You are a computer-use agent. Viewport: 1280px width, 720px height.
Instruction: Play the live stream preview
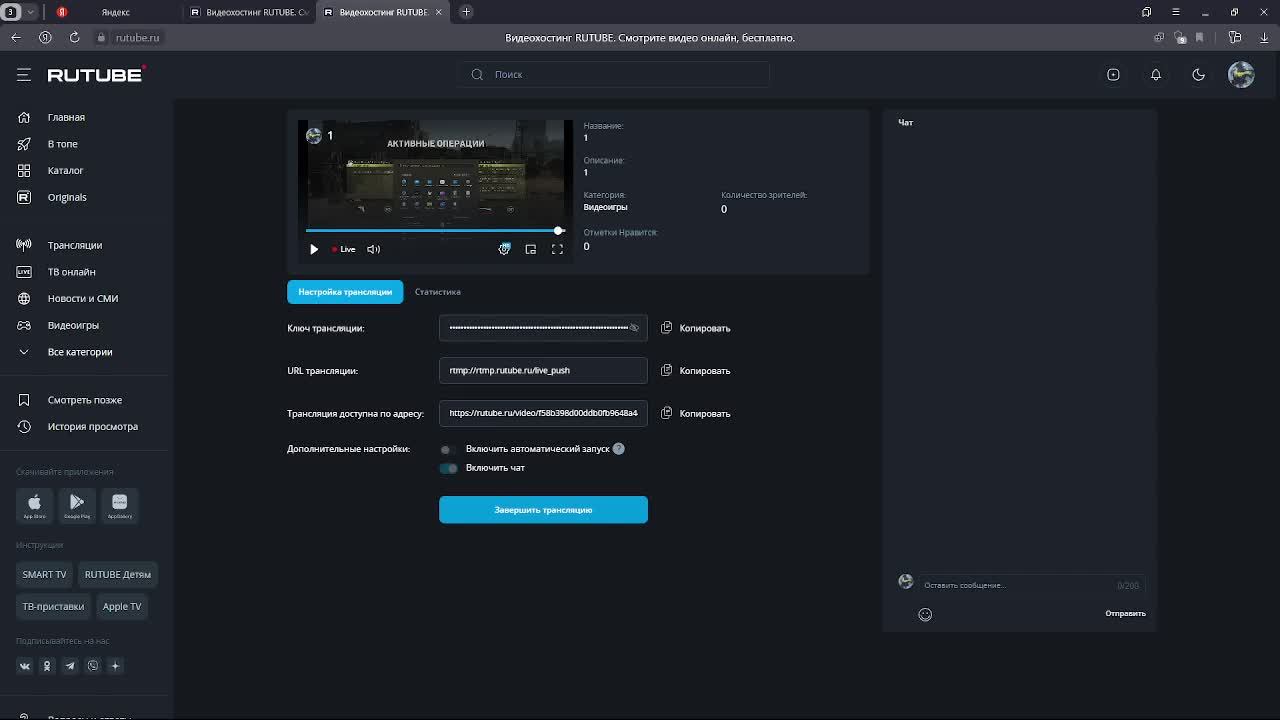click(x=314, y=249)
